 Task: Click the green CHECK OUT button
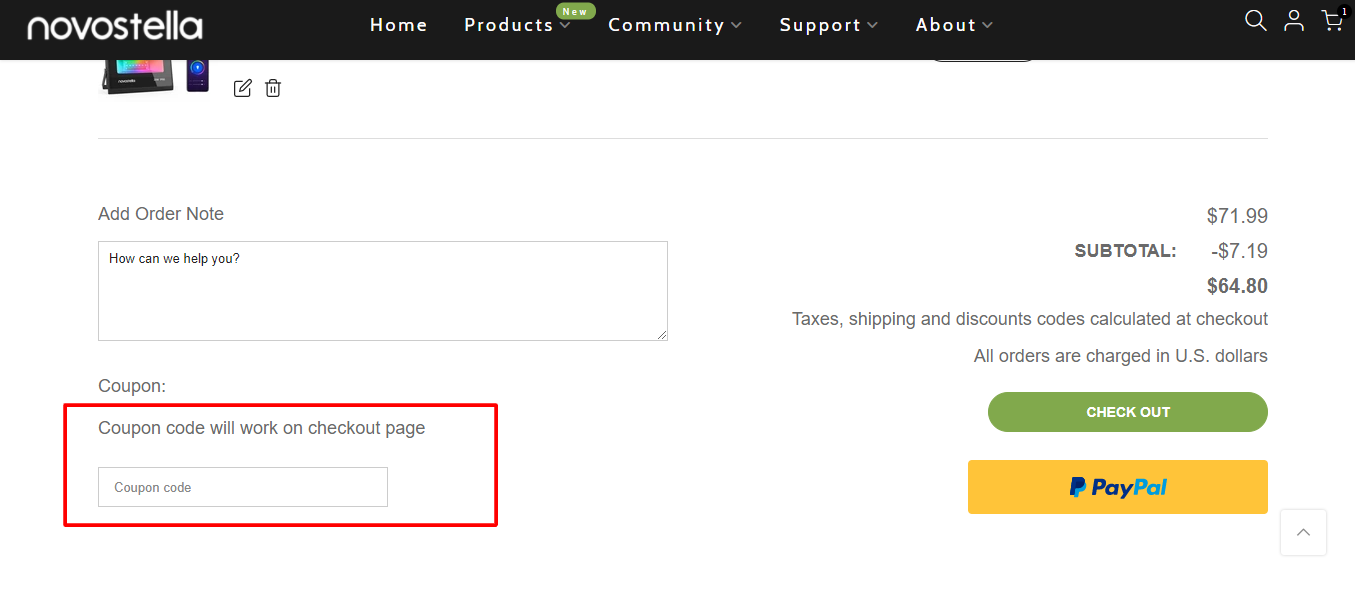pos(1128,412)
